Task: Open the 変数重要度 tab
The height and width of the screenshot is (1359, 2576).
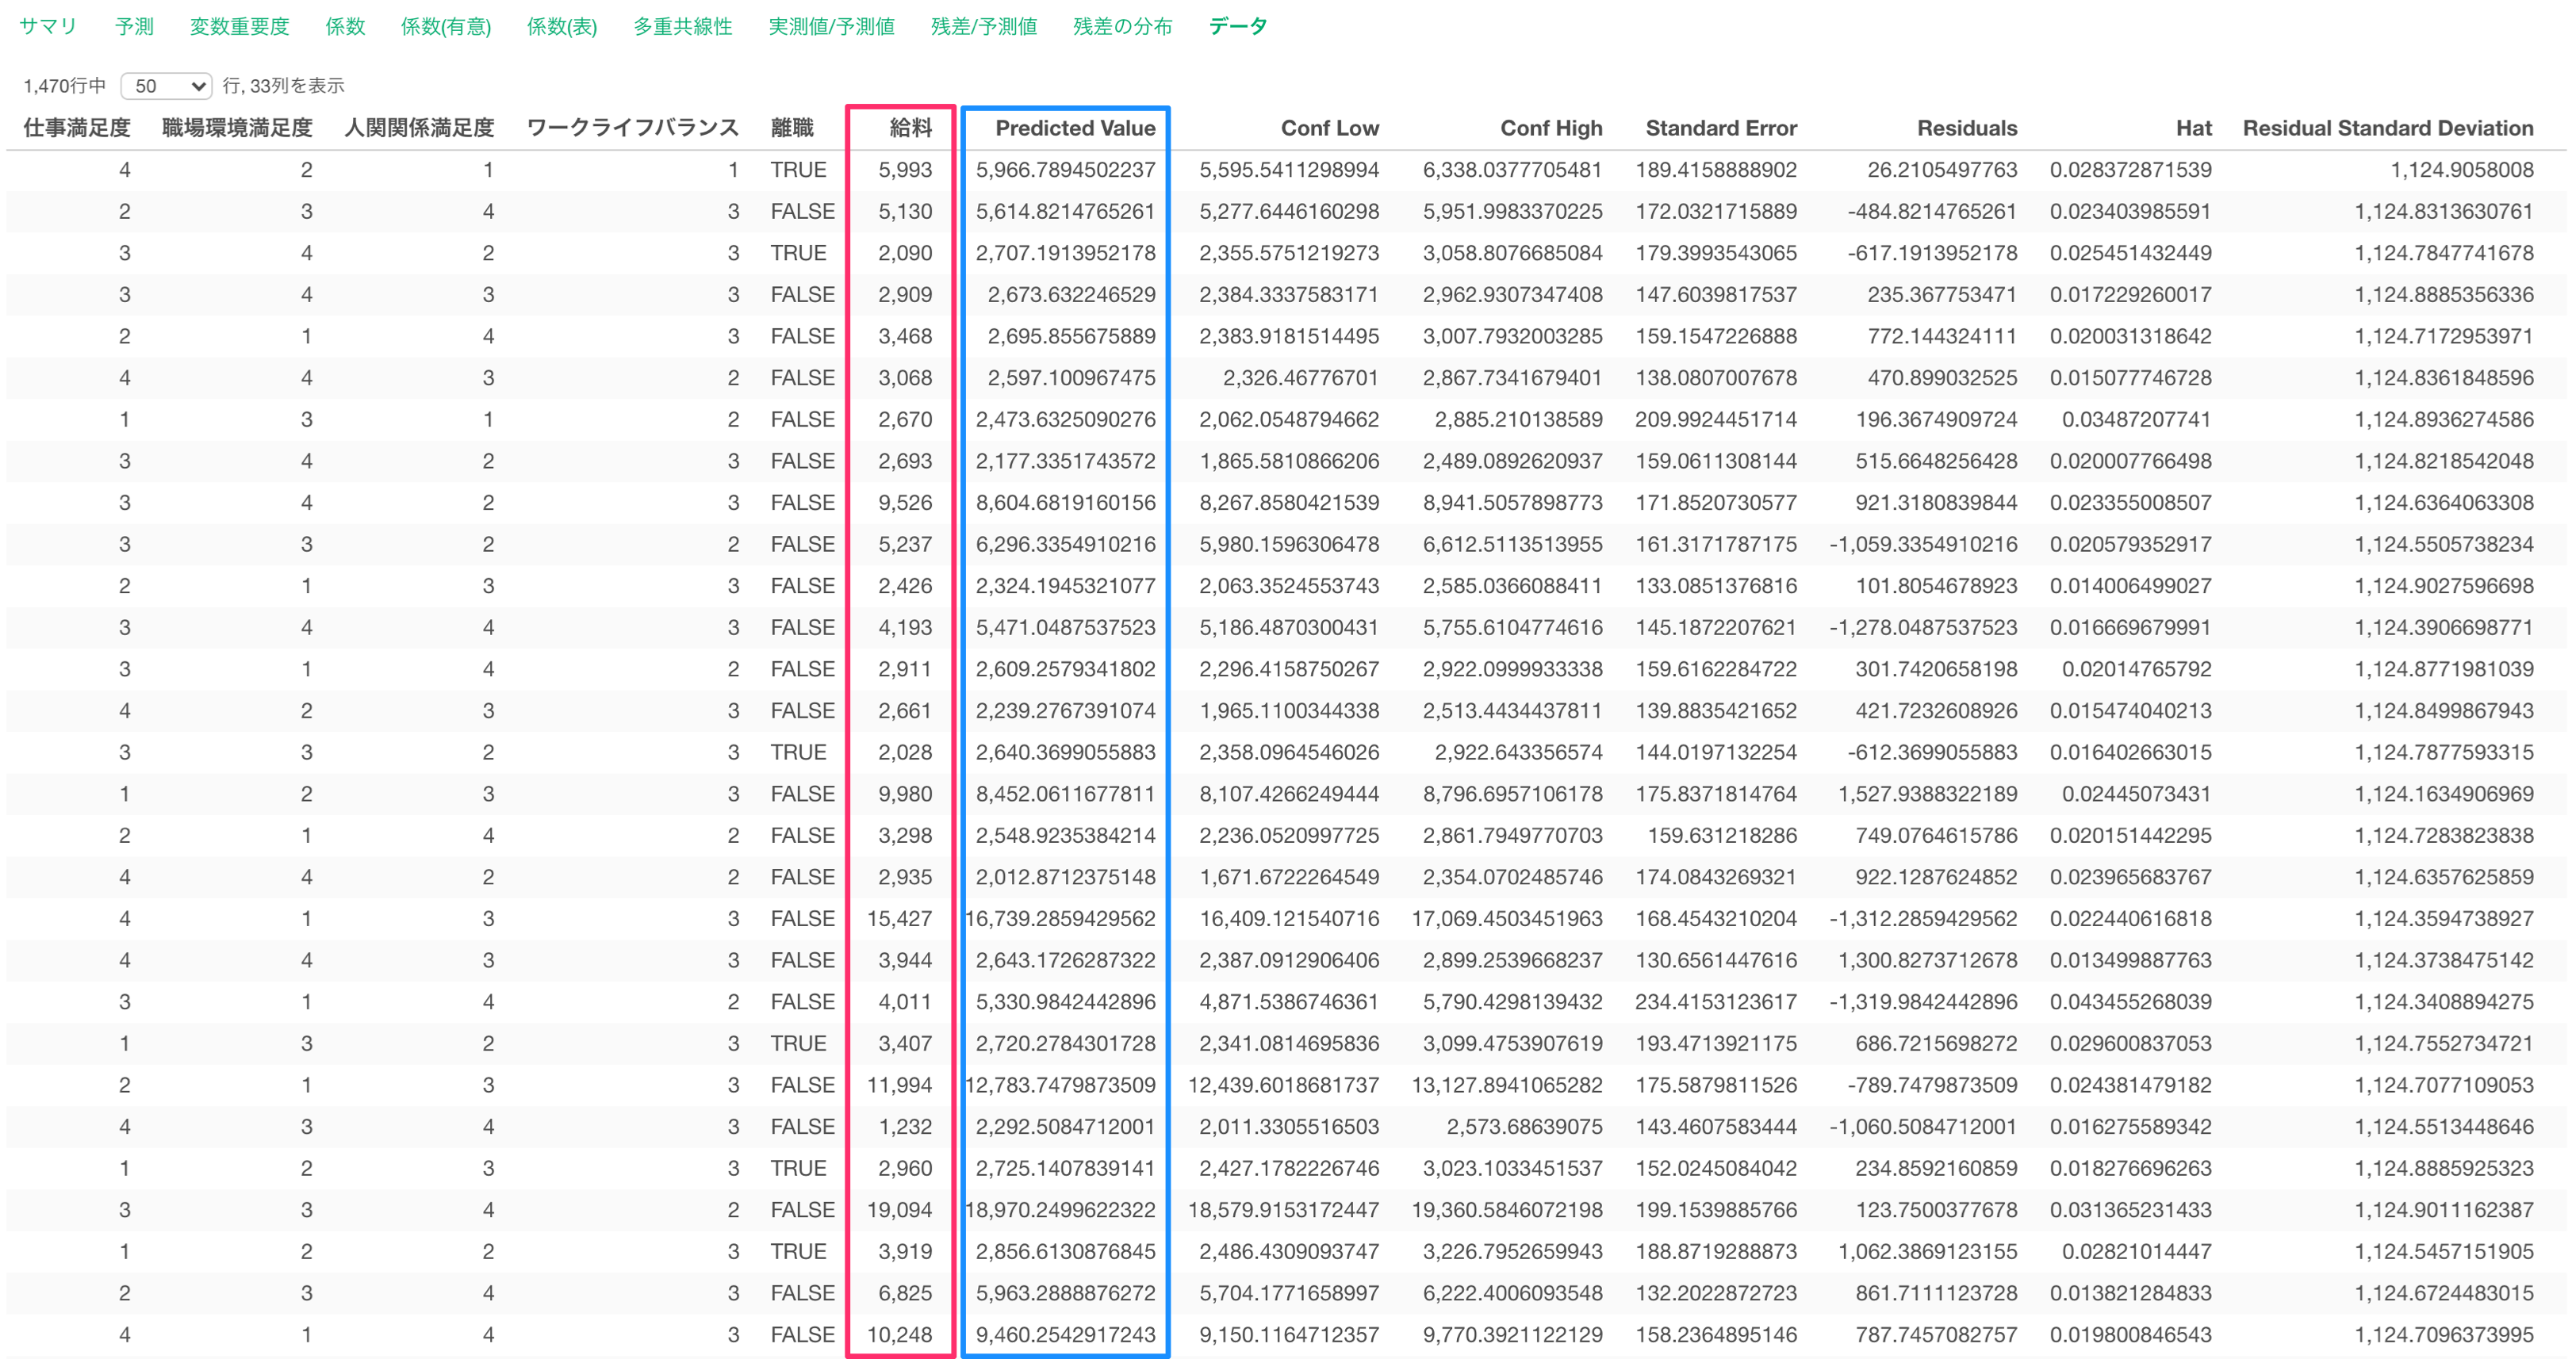Action: tap(239, 27)
